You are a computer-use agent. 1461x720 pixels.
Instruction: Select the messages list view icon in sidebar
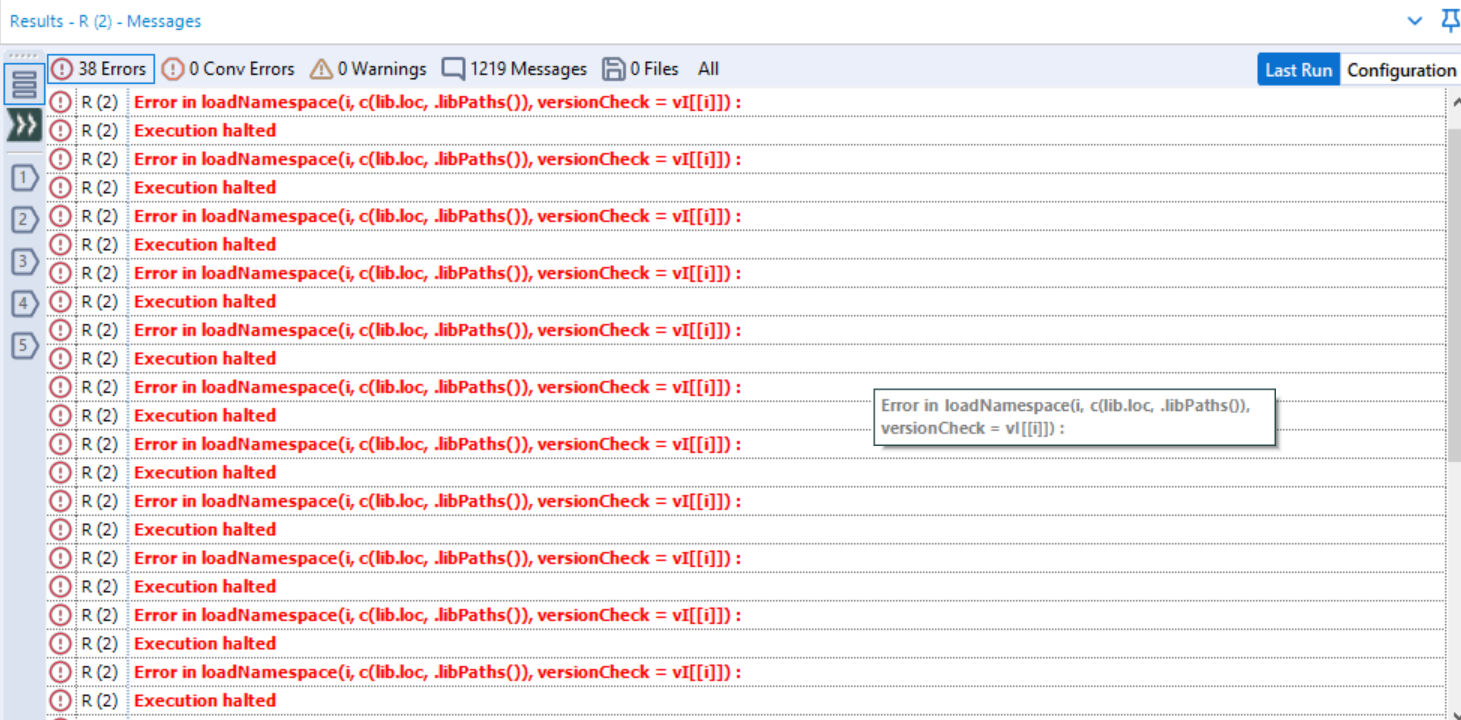22,82
